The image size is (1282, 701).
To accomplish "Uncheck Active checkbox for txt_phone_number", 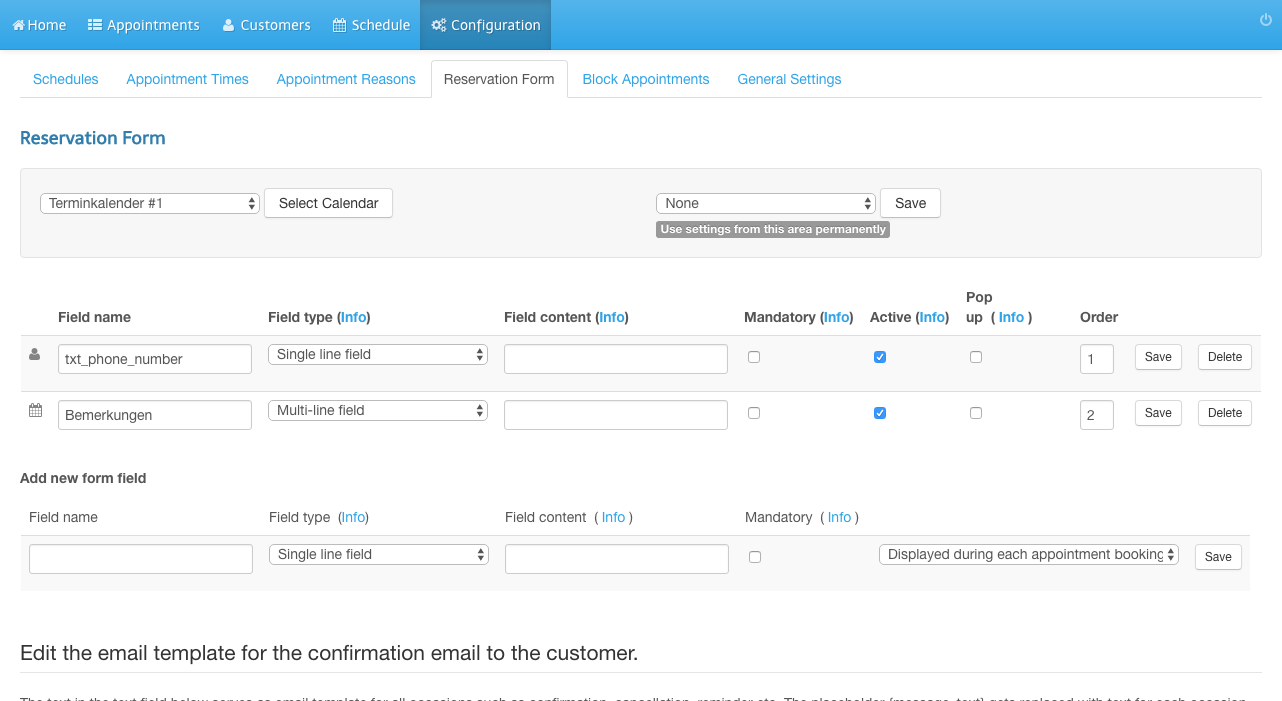I will 880,357.
